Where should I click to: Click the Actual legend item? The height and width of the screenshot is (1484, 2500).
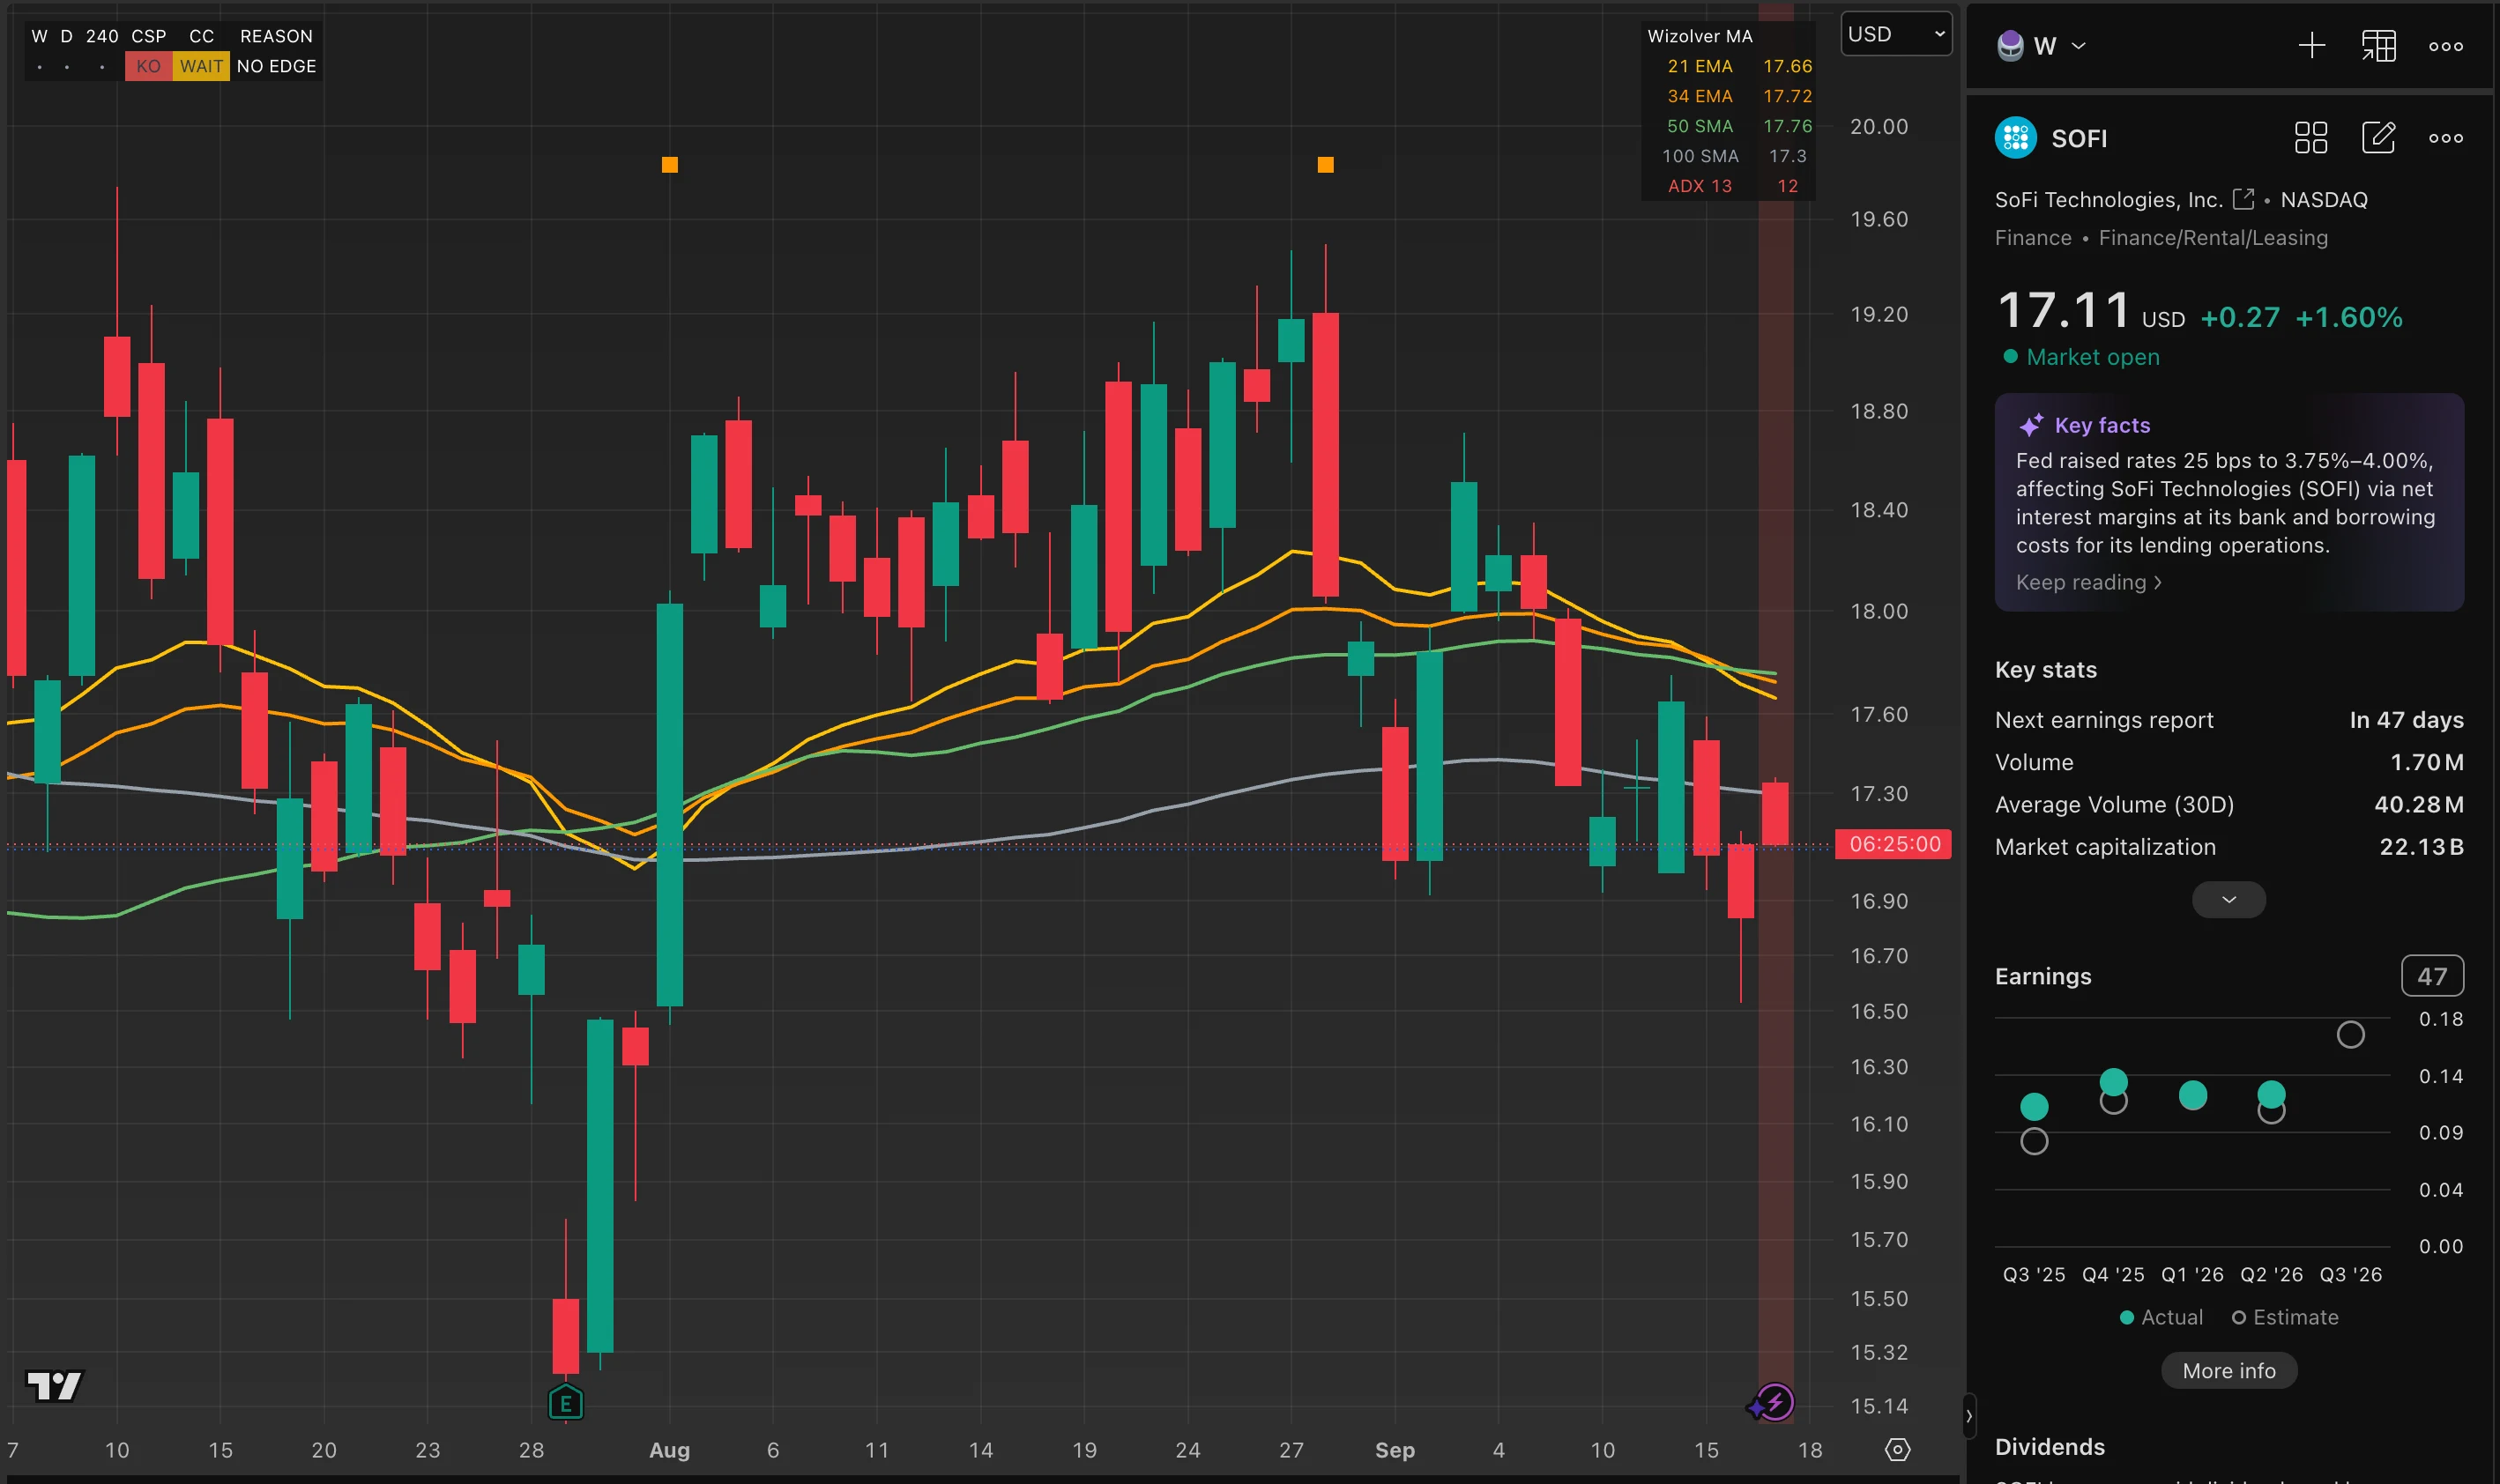(x=2161, y=1317)
